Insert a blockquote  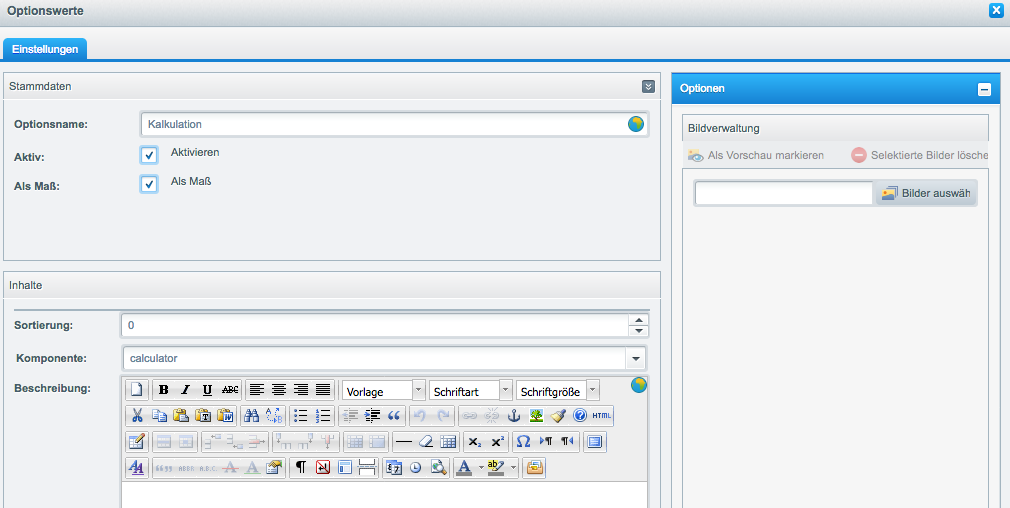coord(394,416)
